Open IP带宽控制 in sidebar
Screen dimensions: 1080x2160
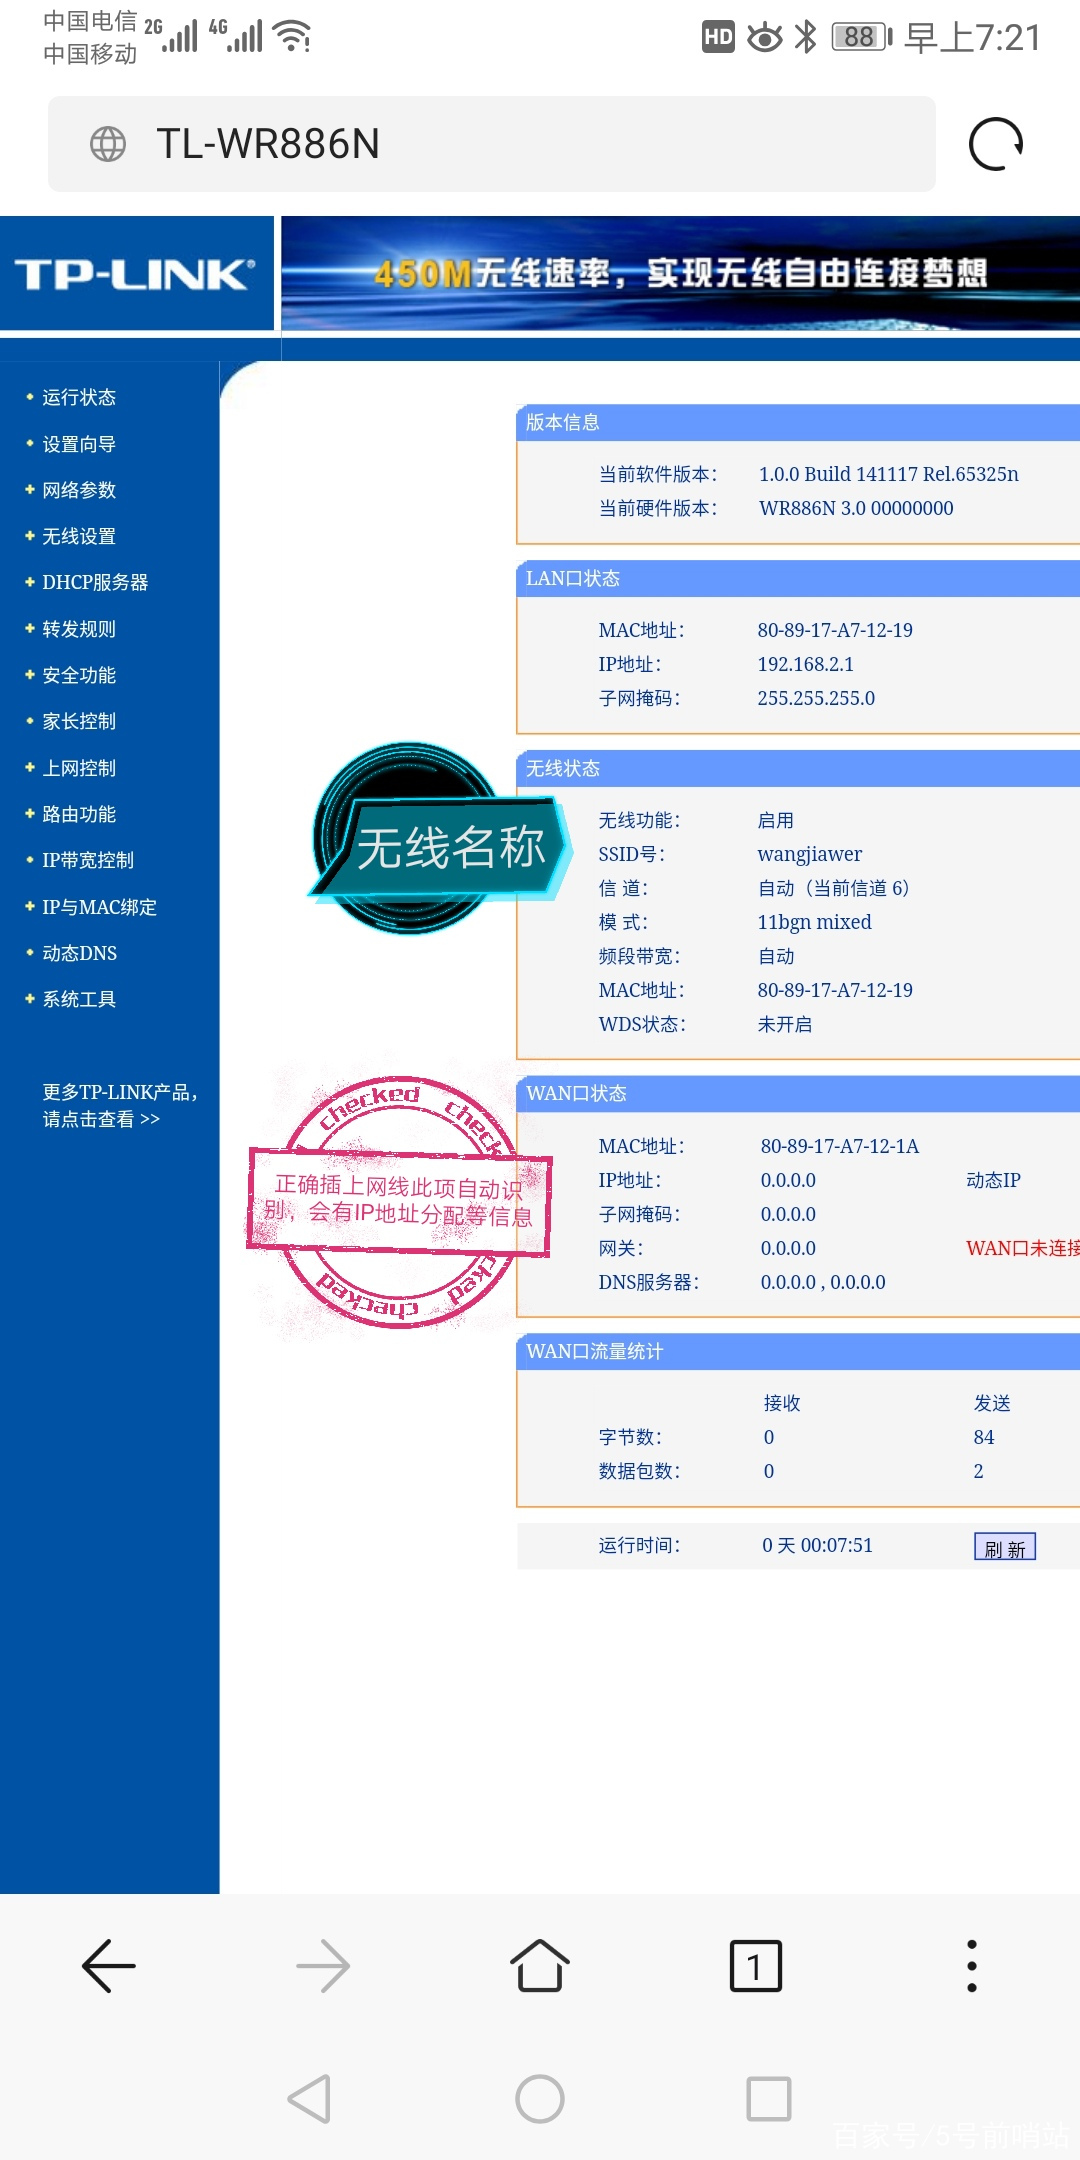coord(88,860)
